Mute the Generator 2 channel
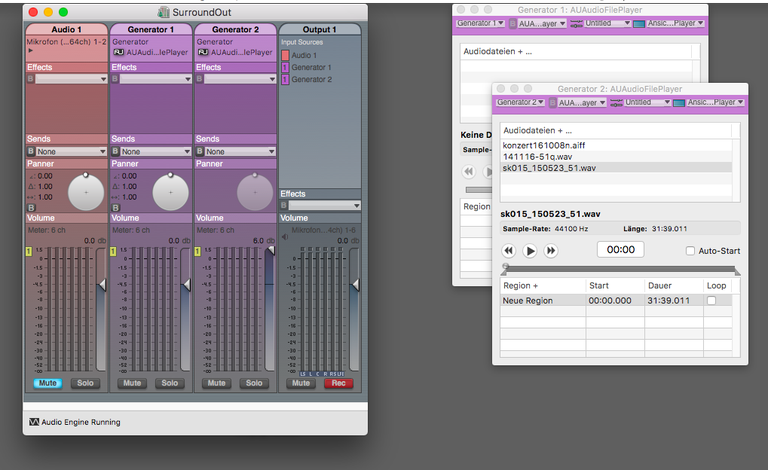The image size is (768, 470). [216, 383]
